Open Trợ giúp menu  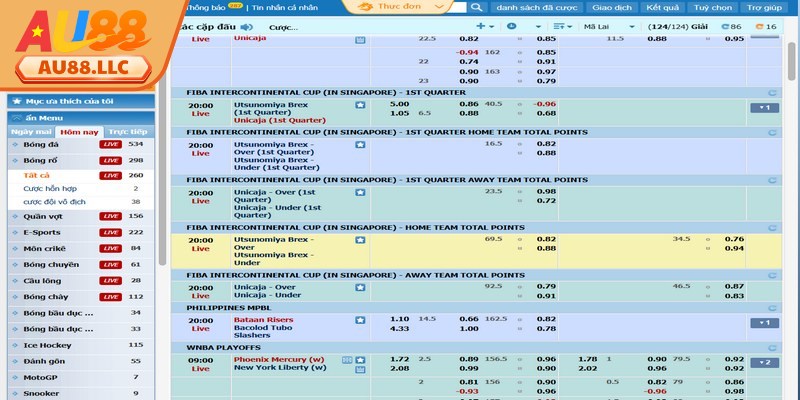coord(764,8)
